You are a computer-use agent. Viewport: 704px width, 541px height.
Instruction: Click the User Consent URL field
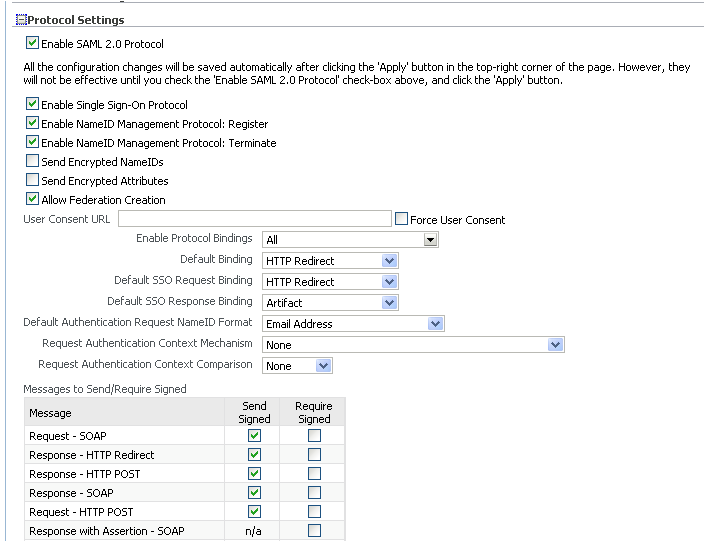(255, 219)
